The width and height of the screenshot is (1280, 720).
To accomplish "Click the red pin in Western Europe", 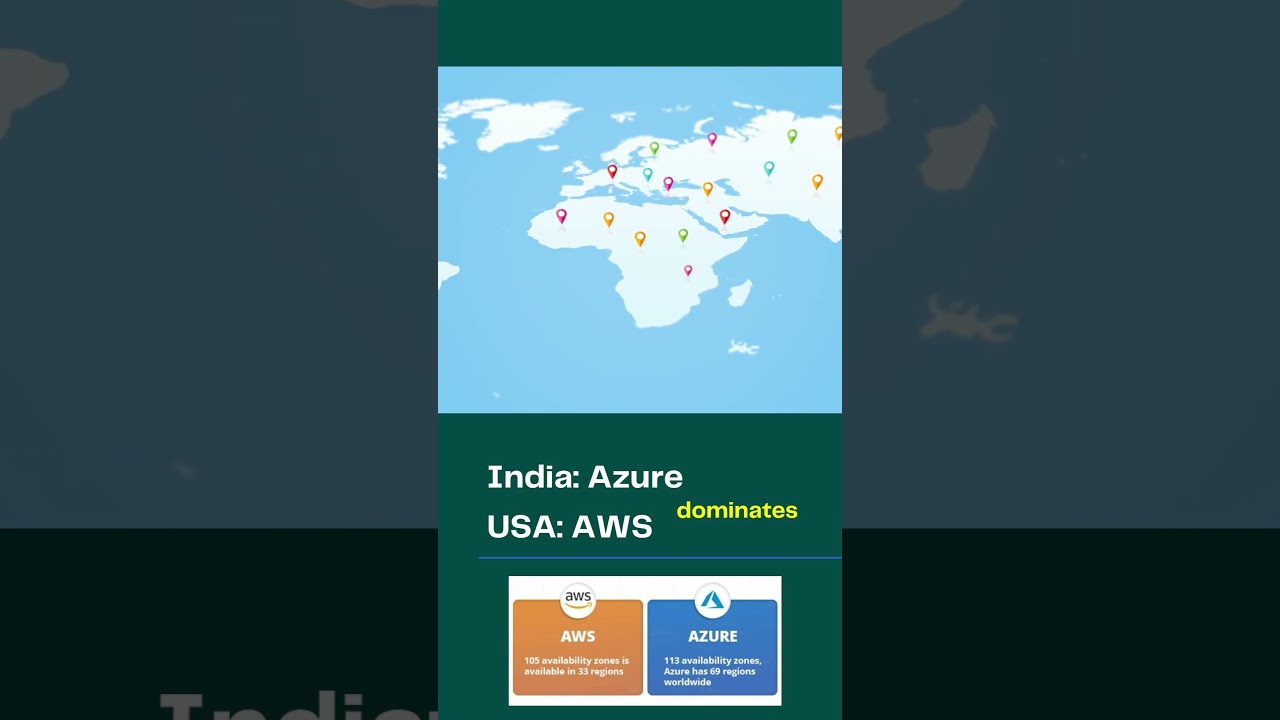I will (612, 171).
